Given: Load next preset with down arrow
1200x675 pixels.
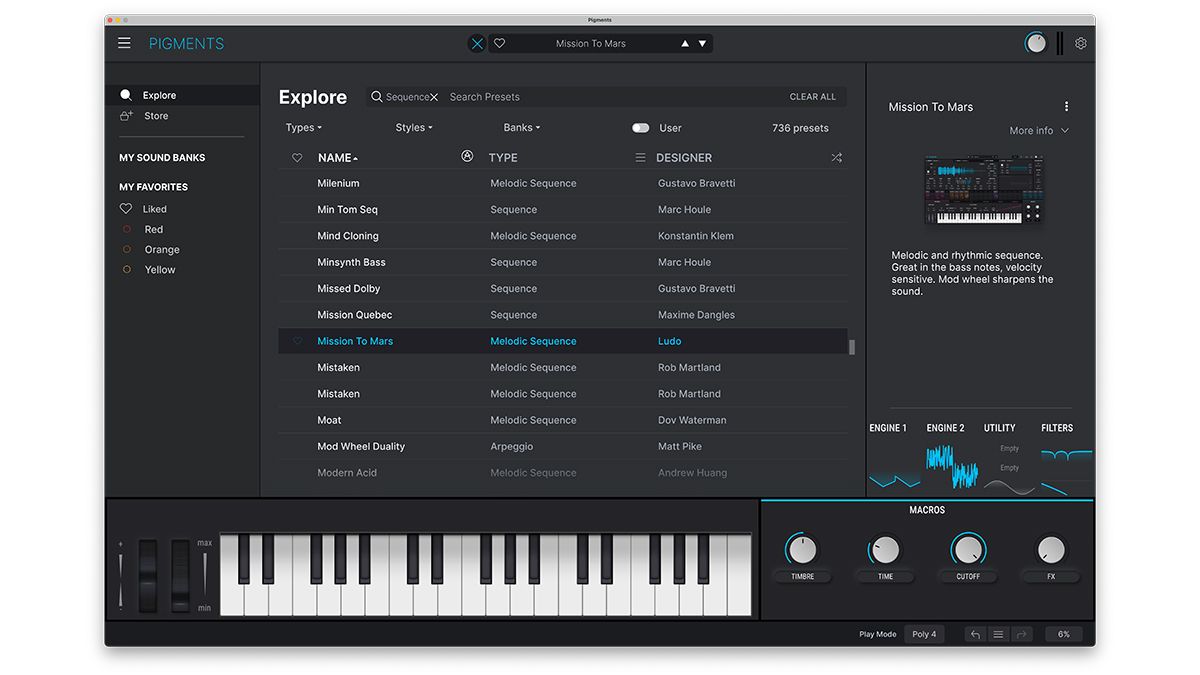Looking at the screenshot, I should point(702,43).
